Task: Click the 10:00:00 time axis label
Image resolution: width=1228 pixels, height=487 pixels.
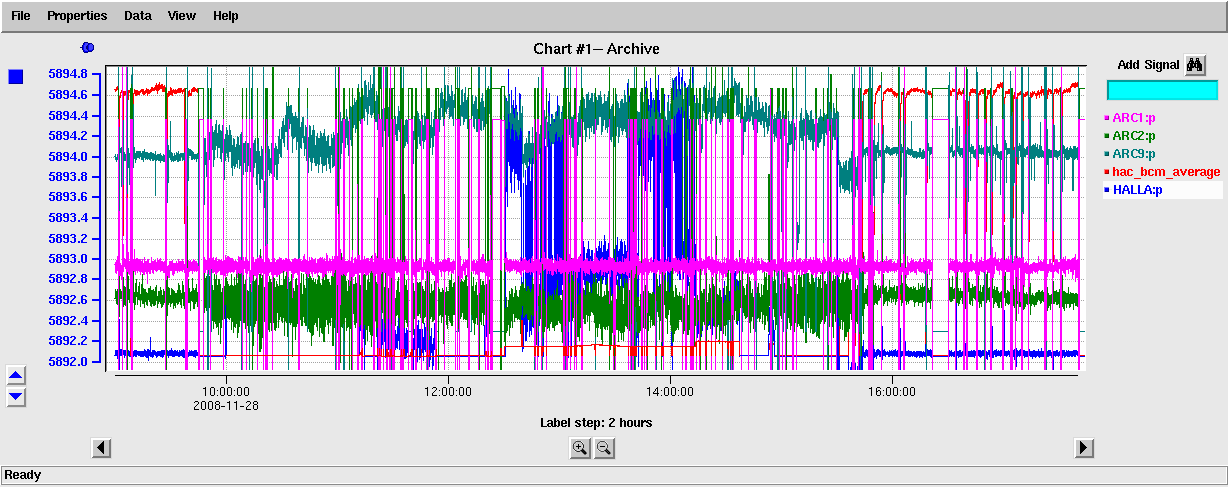Action: (225, 392)
